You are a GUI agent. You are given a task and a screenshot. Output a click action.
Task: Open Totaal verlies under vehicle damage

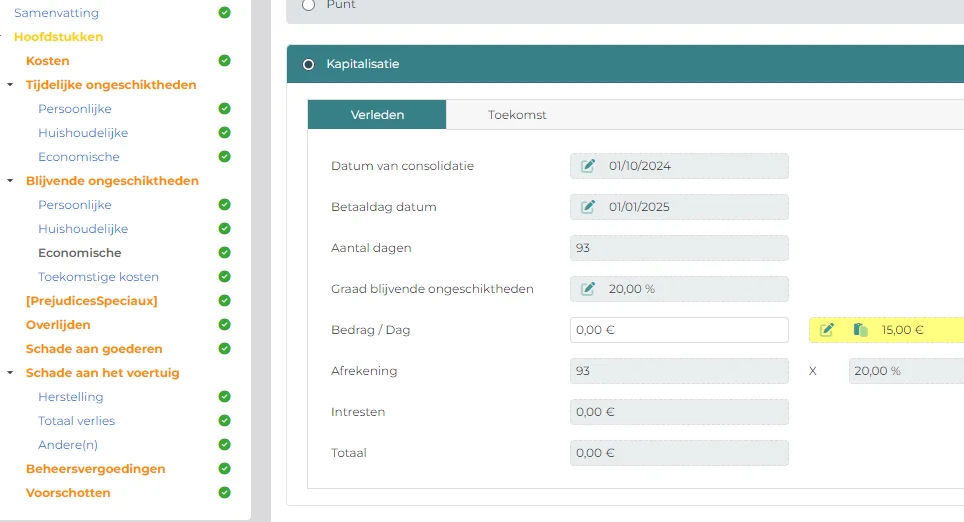click(76, 421)
